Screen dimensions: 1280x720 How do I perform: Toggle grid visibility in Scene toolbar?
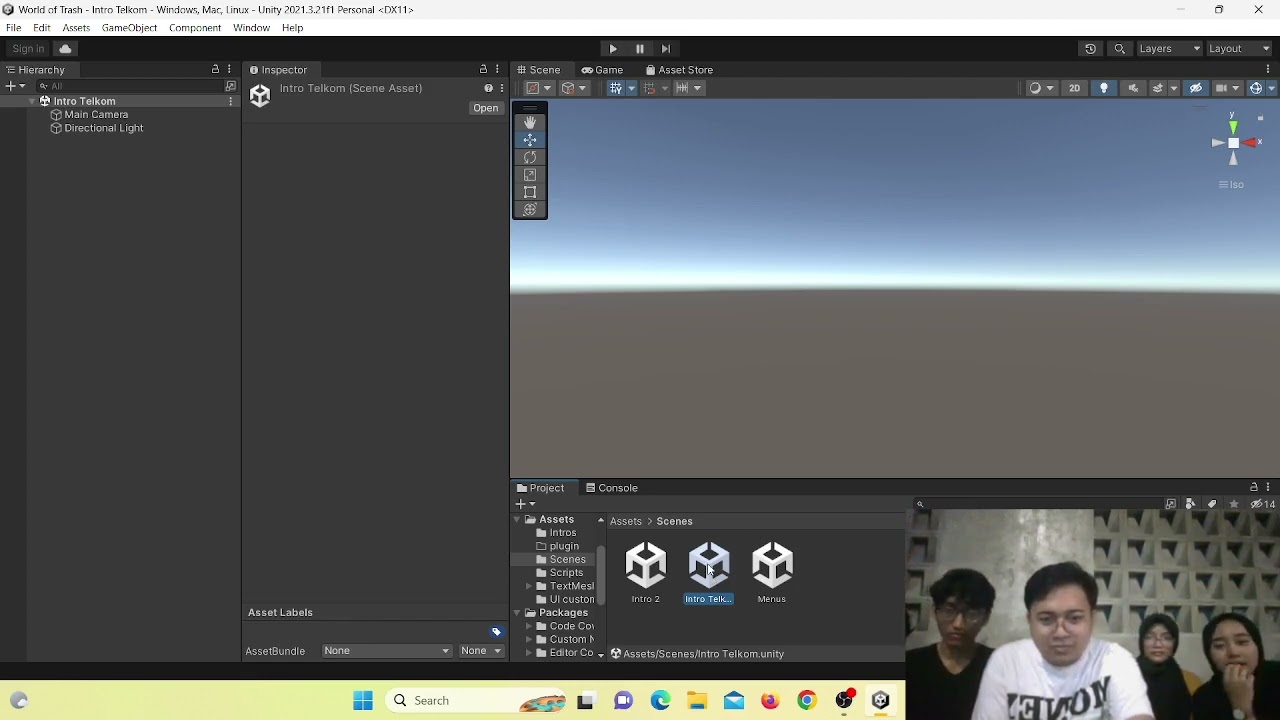pyautogui.click(x=616, y=88)
